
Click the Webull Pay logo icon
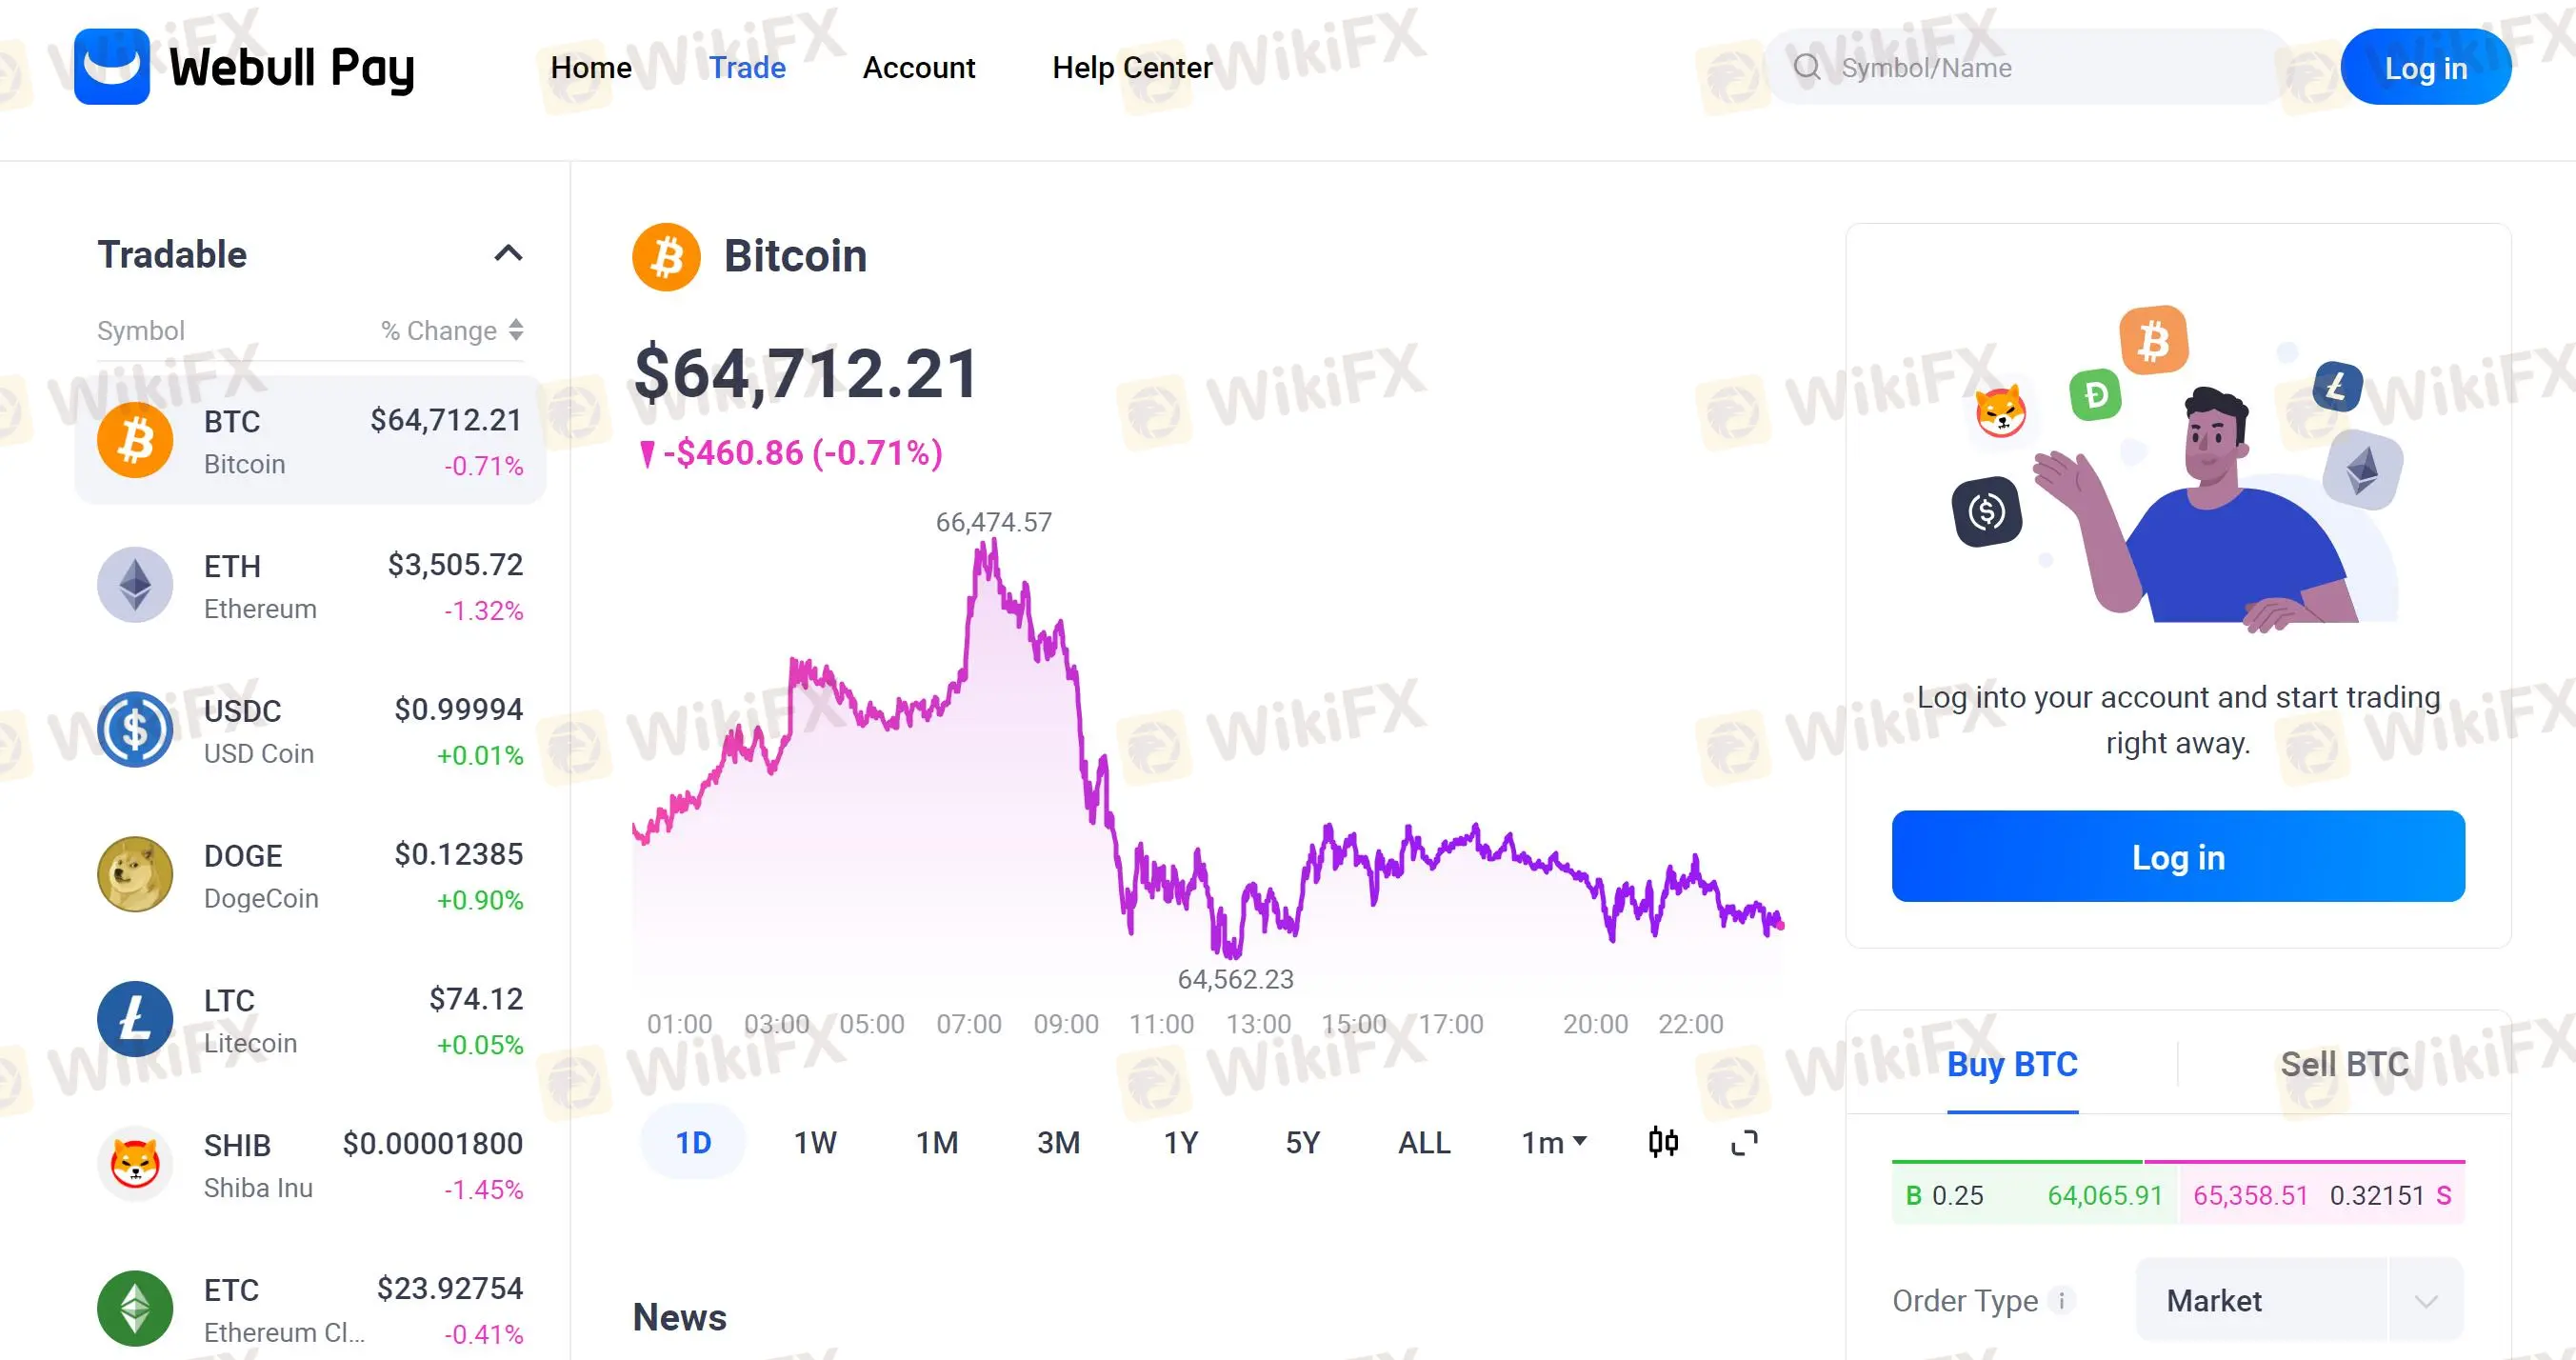[112, 67]
